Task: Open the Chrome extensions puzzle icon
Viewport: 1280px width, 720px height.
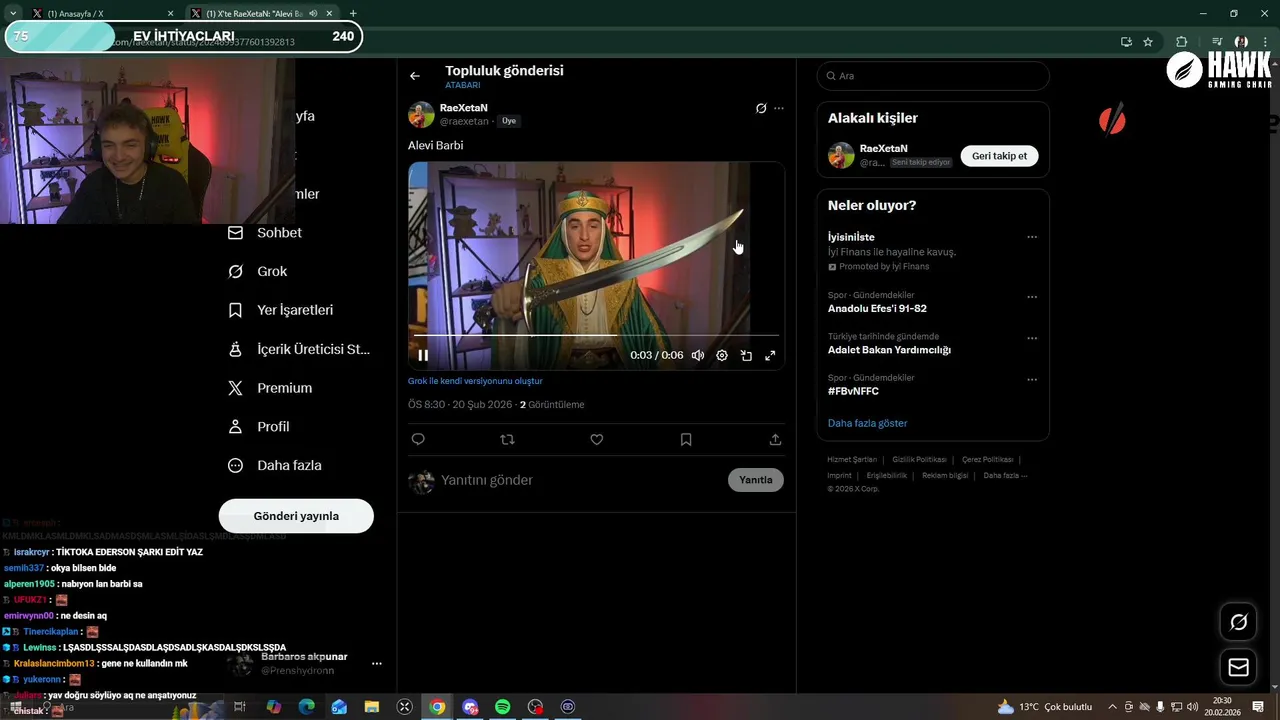Action: [x=1182, y=42]
